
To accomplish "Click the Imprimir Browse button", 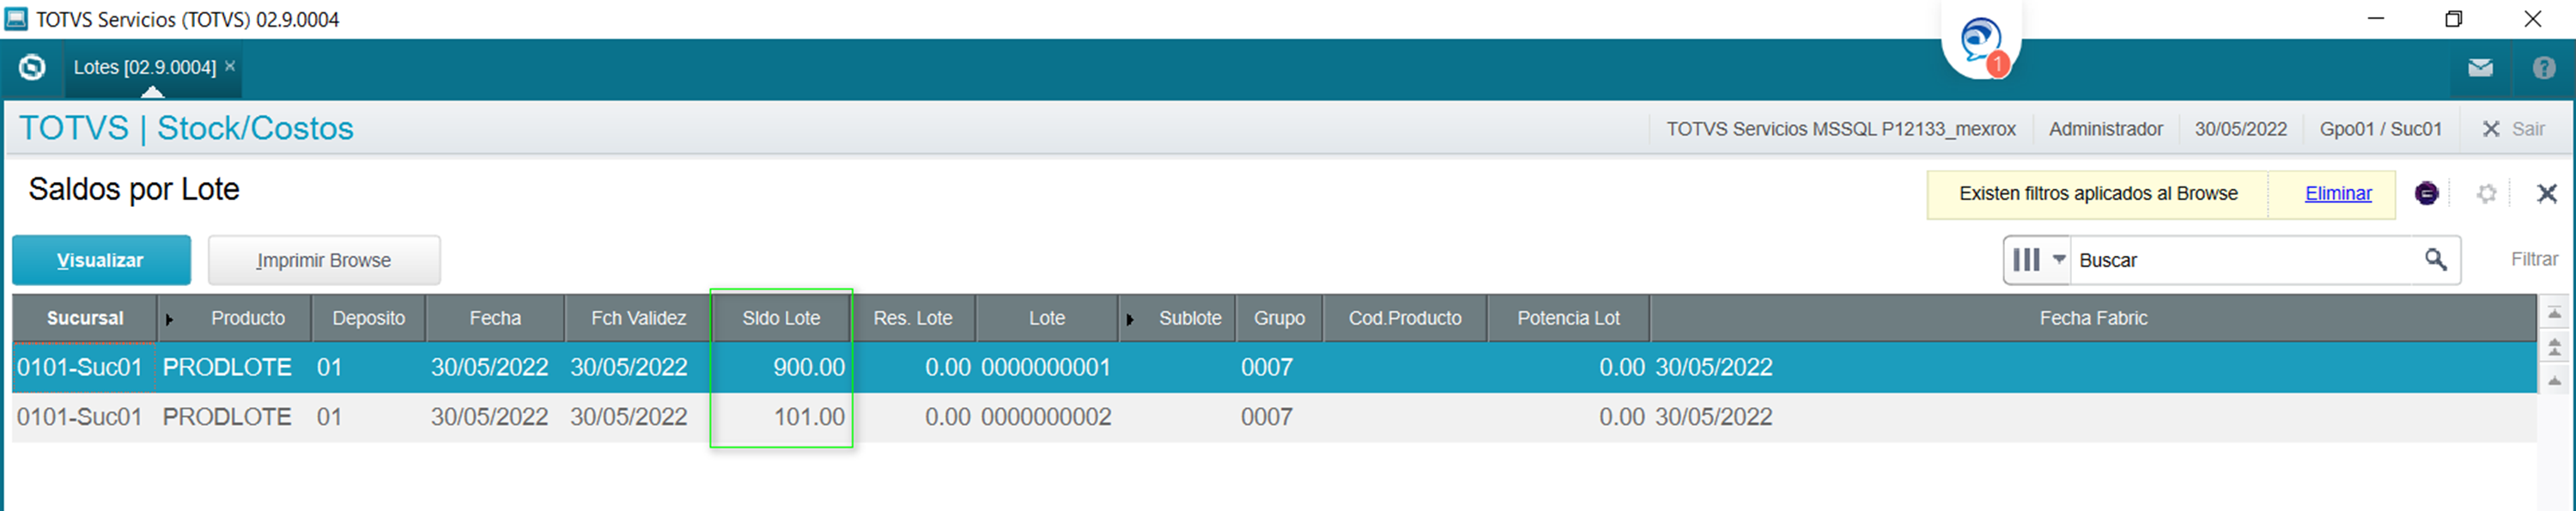I will pyautogui.click(x=324, y=260).
